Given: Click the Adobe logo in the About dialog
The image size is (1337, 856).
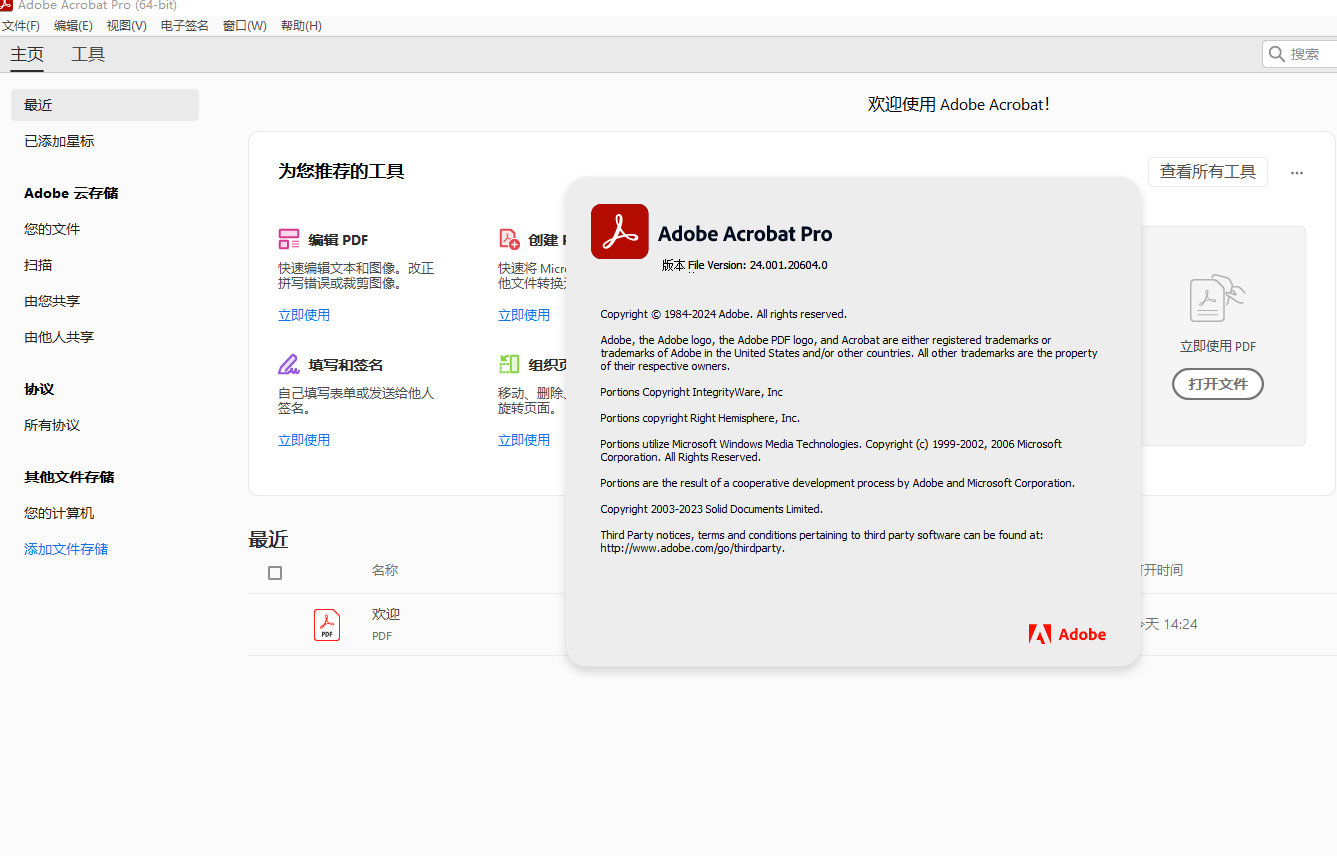Looking at the screenshot, I should [1067, 634].
